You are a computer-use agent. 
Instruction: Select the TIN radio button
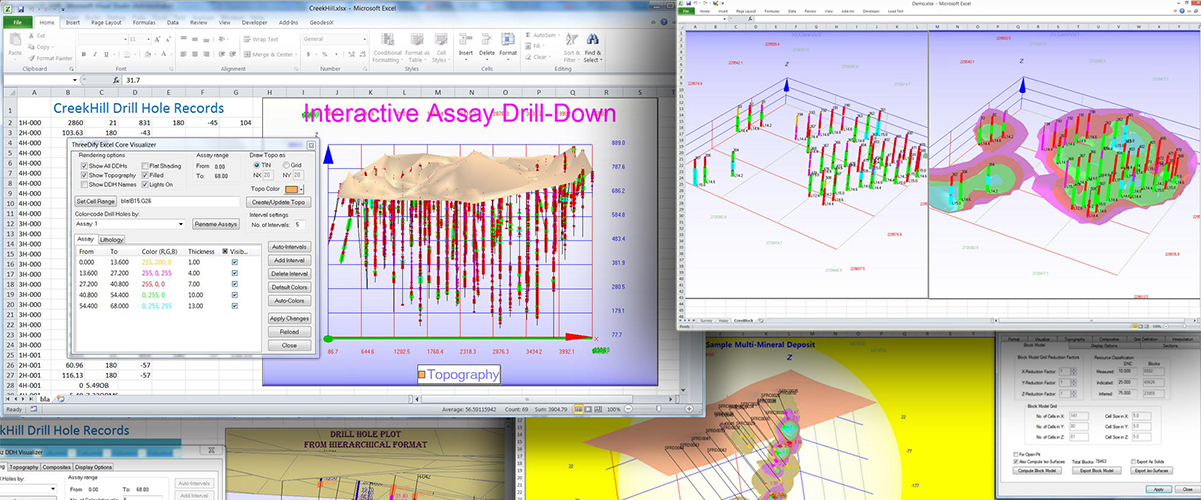point(256,165)
